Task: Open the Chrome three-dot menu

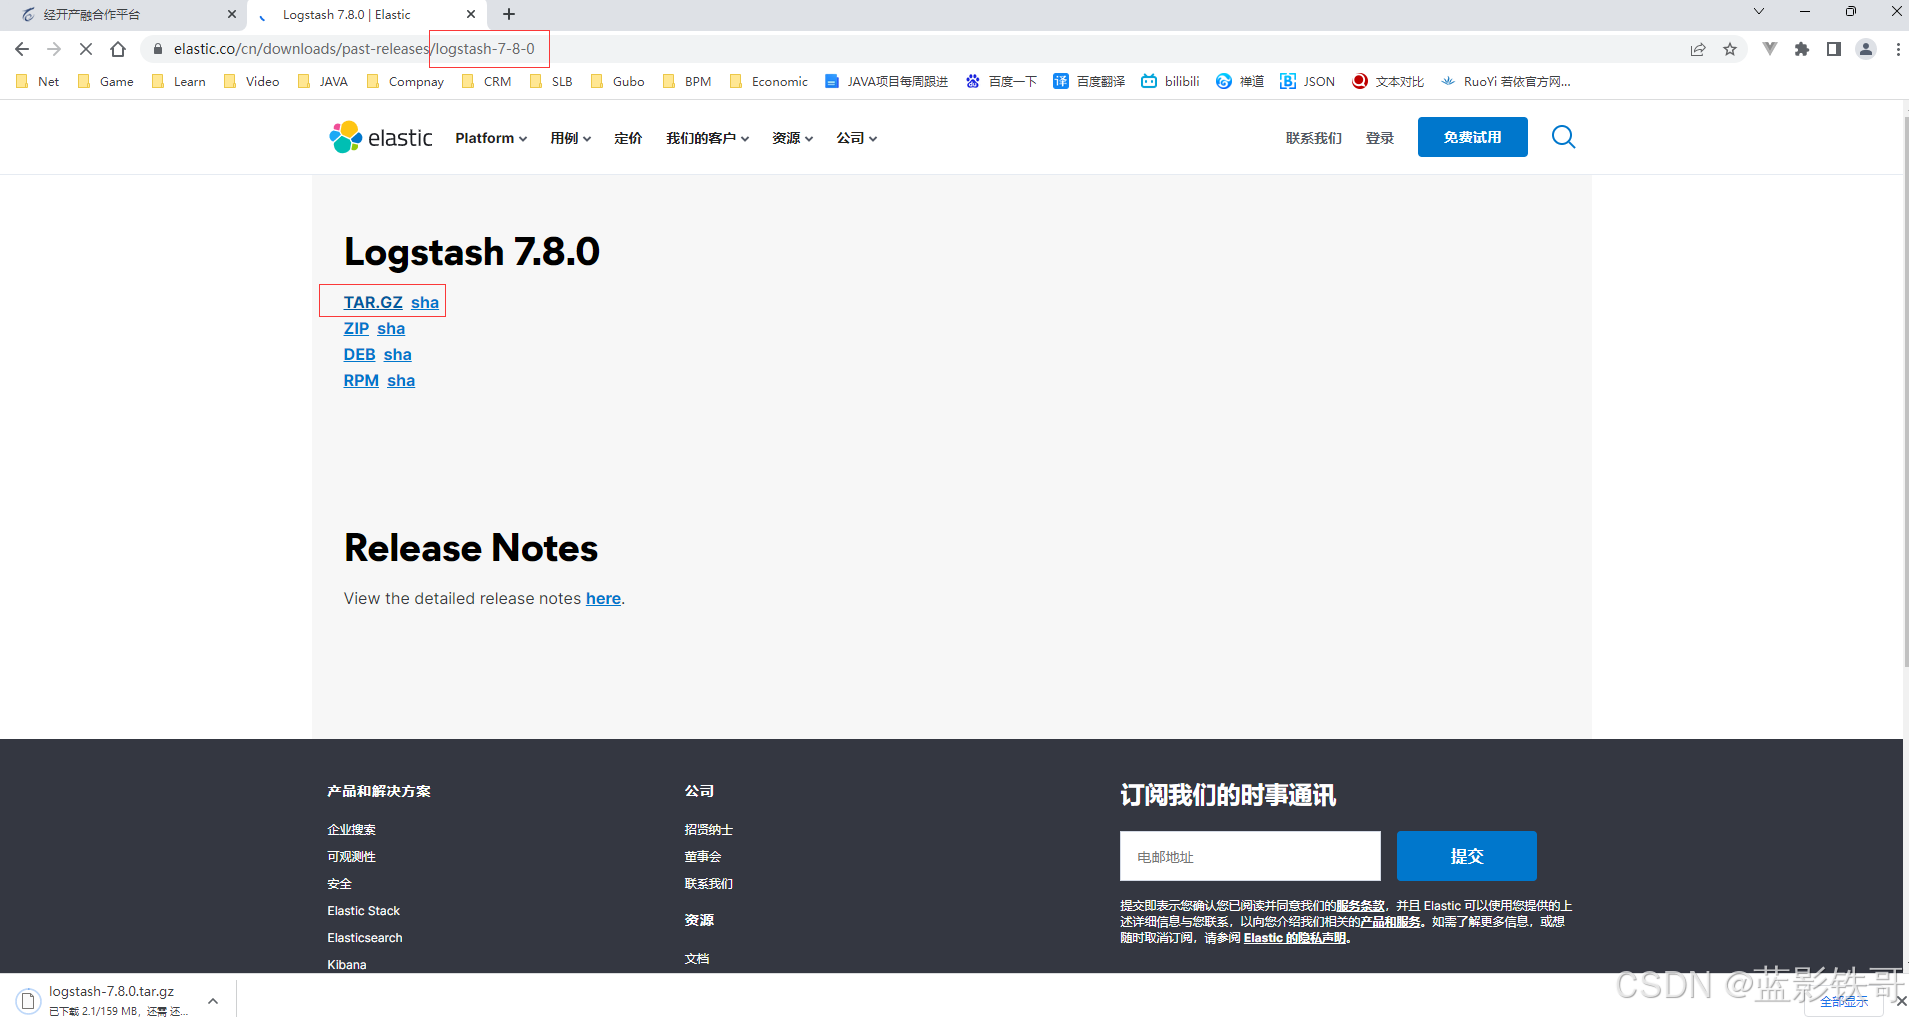Action: click(x=1898, y=49)
